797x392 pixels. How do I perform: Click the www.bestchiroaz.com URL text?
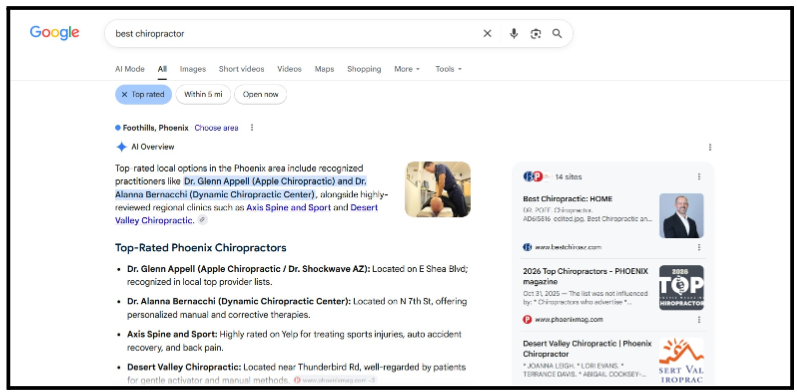point(568,247)
